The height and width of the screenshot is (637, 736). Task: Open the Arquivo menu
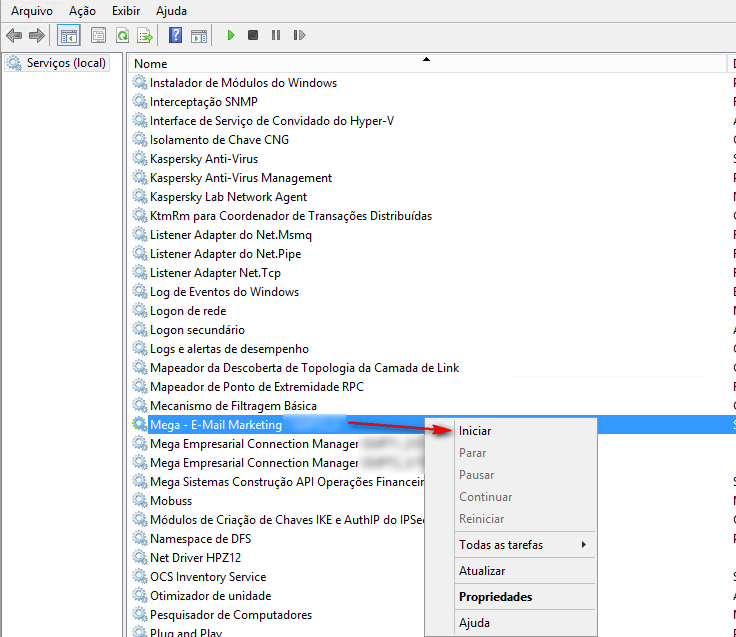click(32, 10)
